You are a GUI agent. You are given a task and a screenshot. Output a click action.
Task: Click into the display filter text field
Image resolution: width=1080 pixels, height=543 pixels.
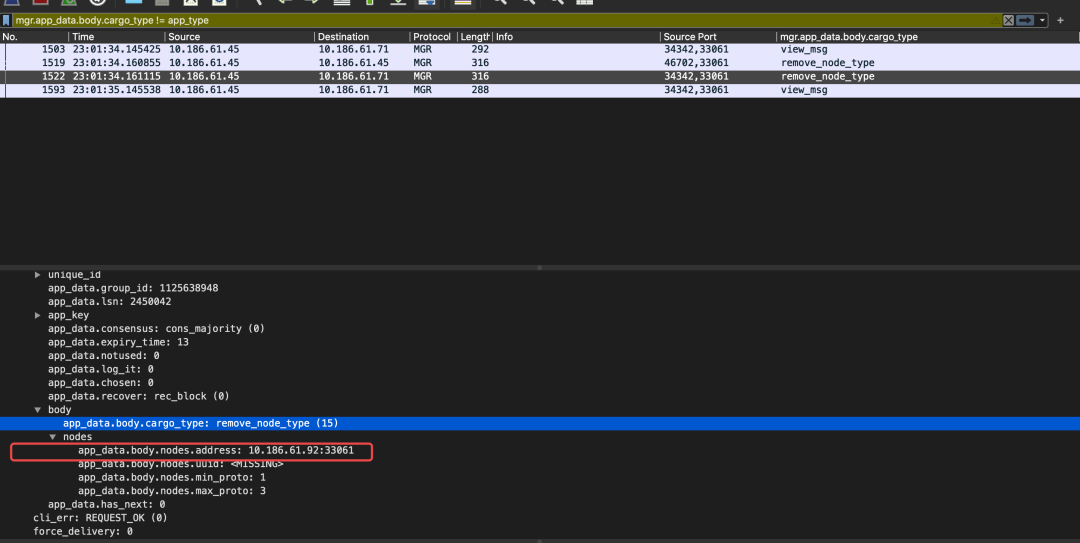[x=500, y=20]
